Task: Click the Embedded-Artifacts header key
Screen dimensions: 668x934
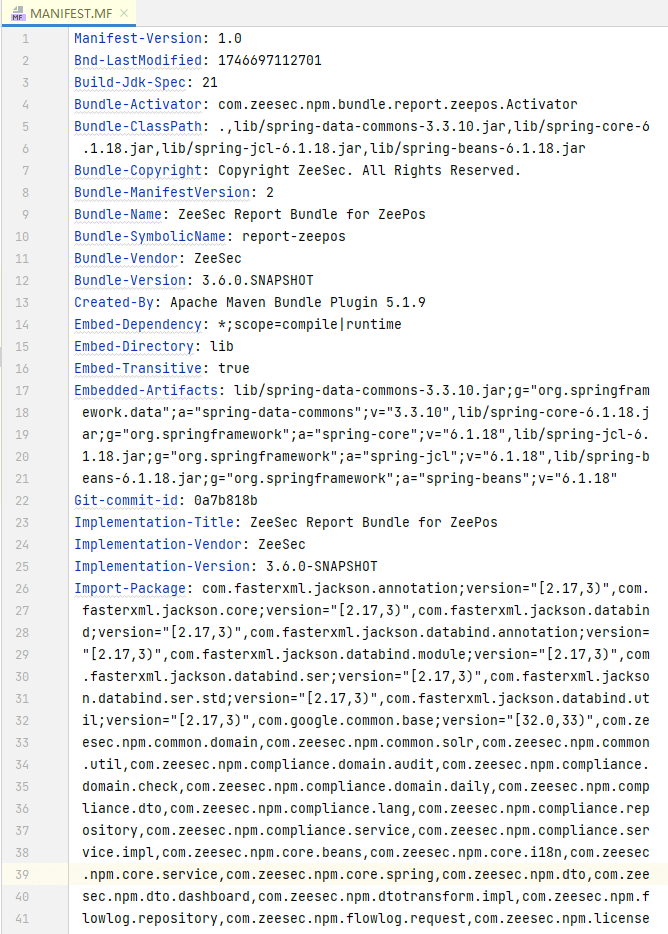Action: 144,390
